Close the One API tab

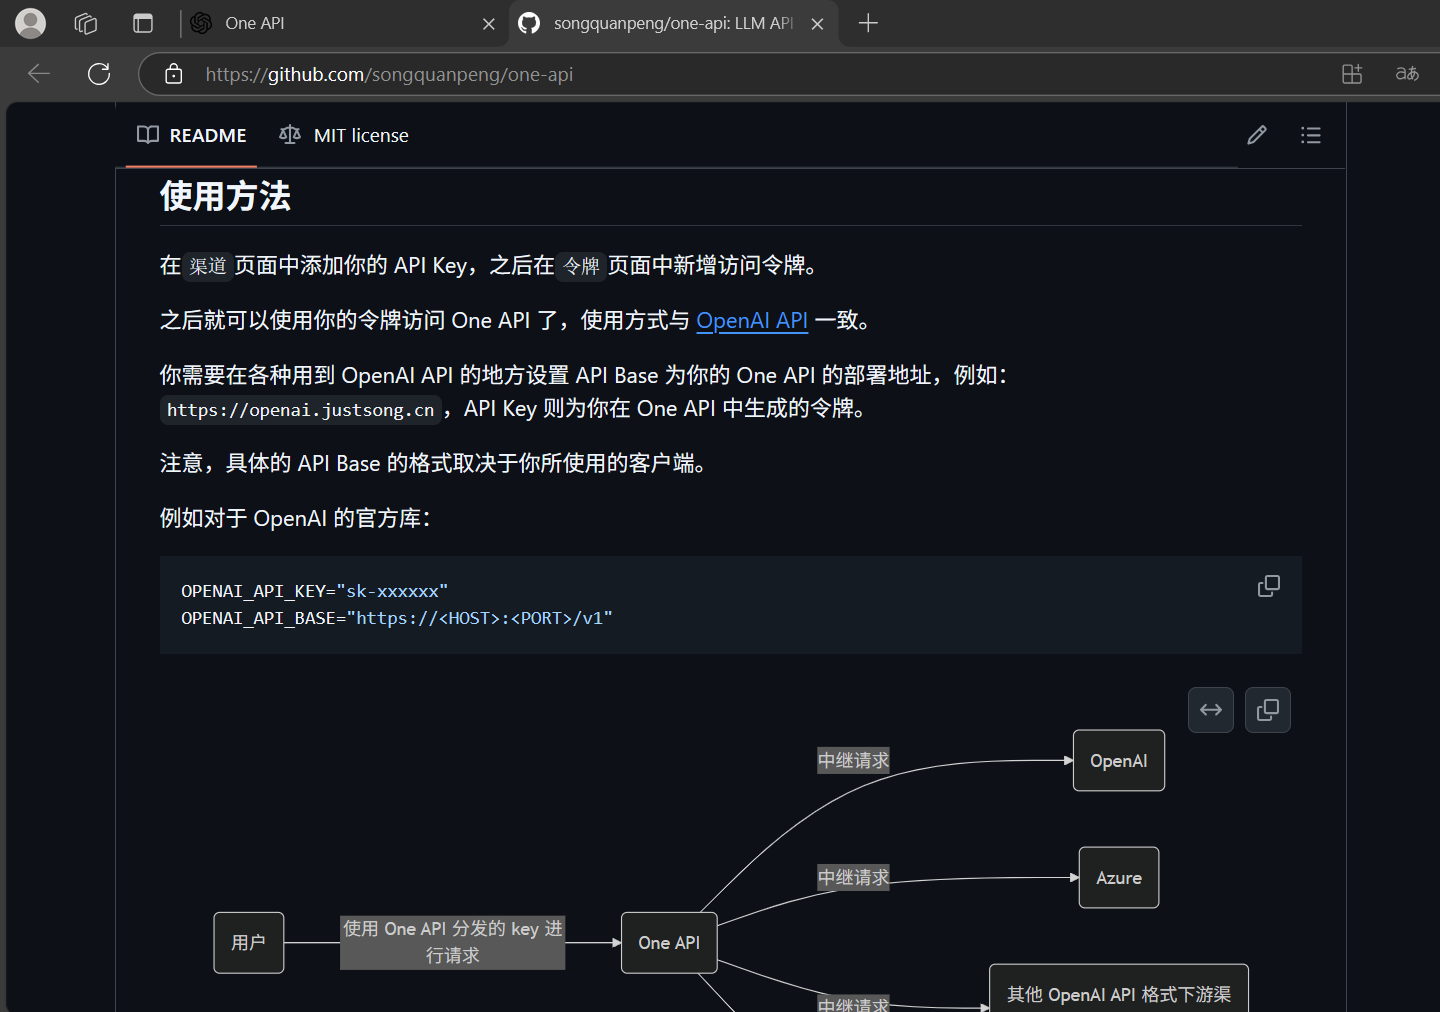tap(489, 24)
